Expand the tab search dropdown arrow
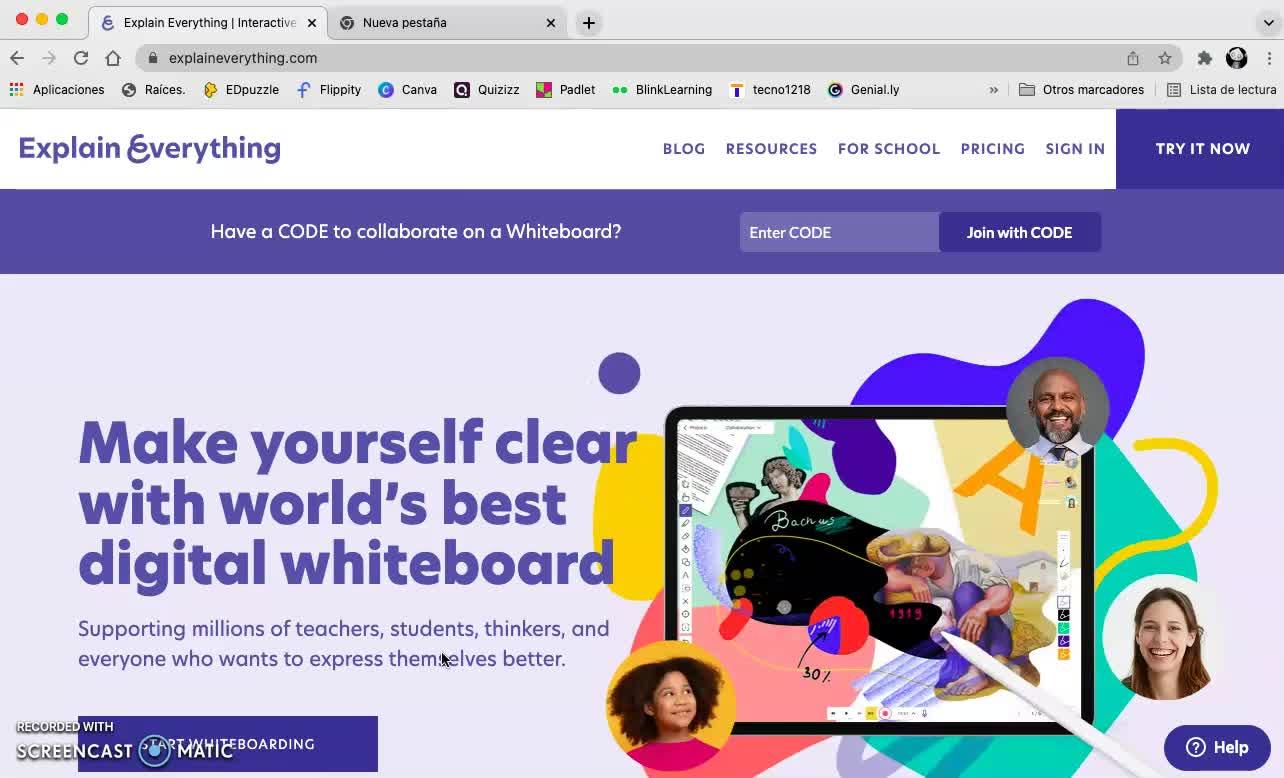 [x=1268, y=22]
